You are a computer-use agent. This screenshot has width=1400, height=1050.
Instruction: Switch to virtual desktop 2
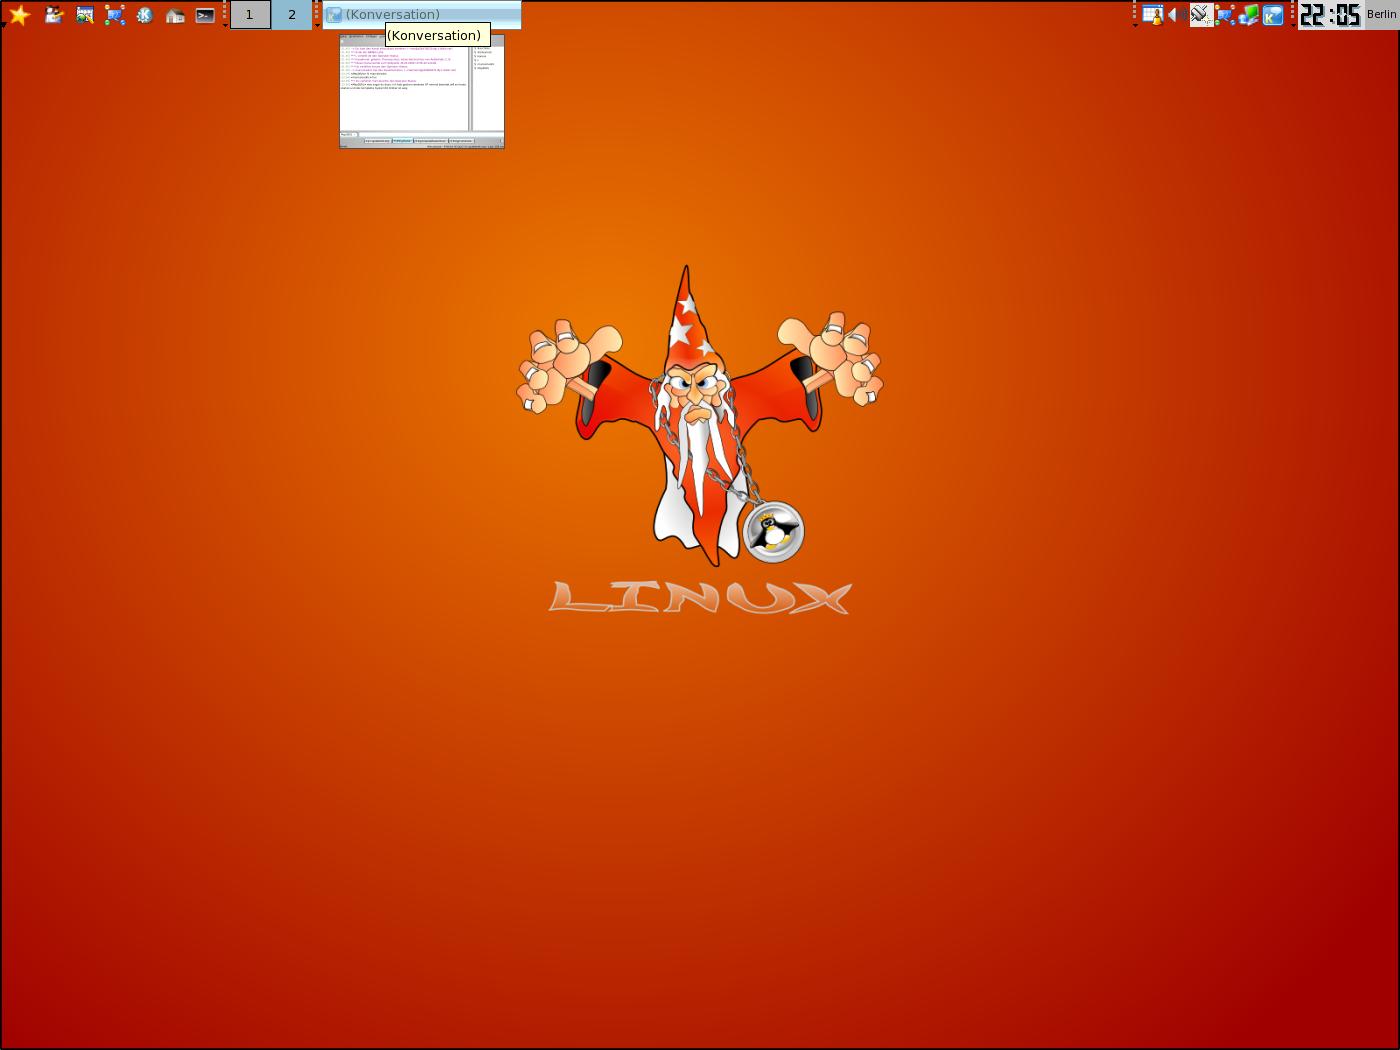[x=292, y=15]
